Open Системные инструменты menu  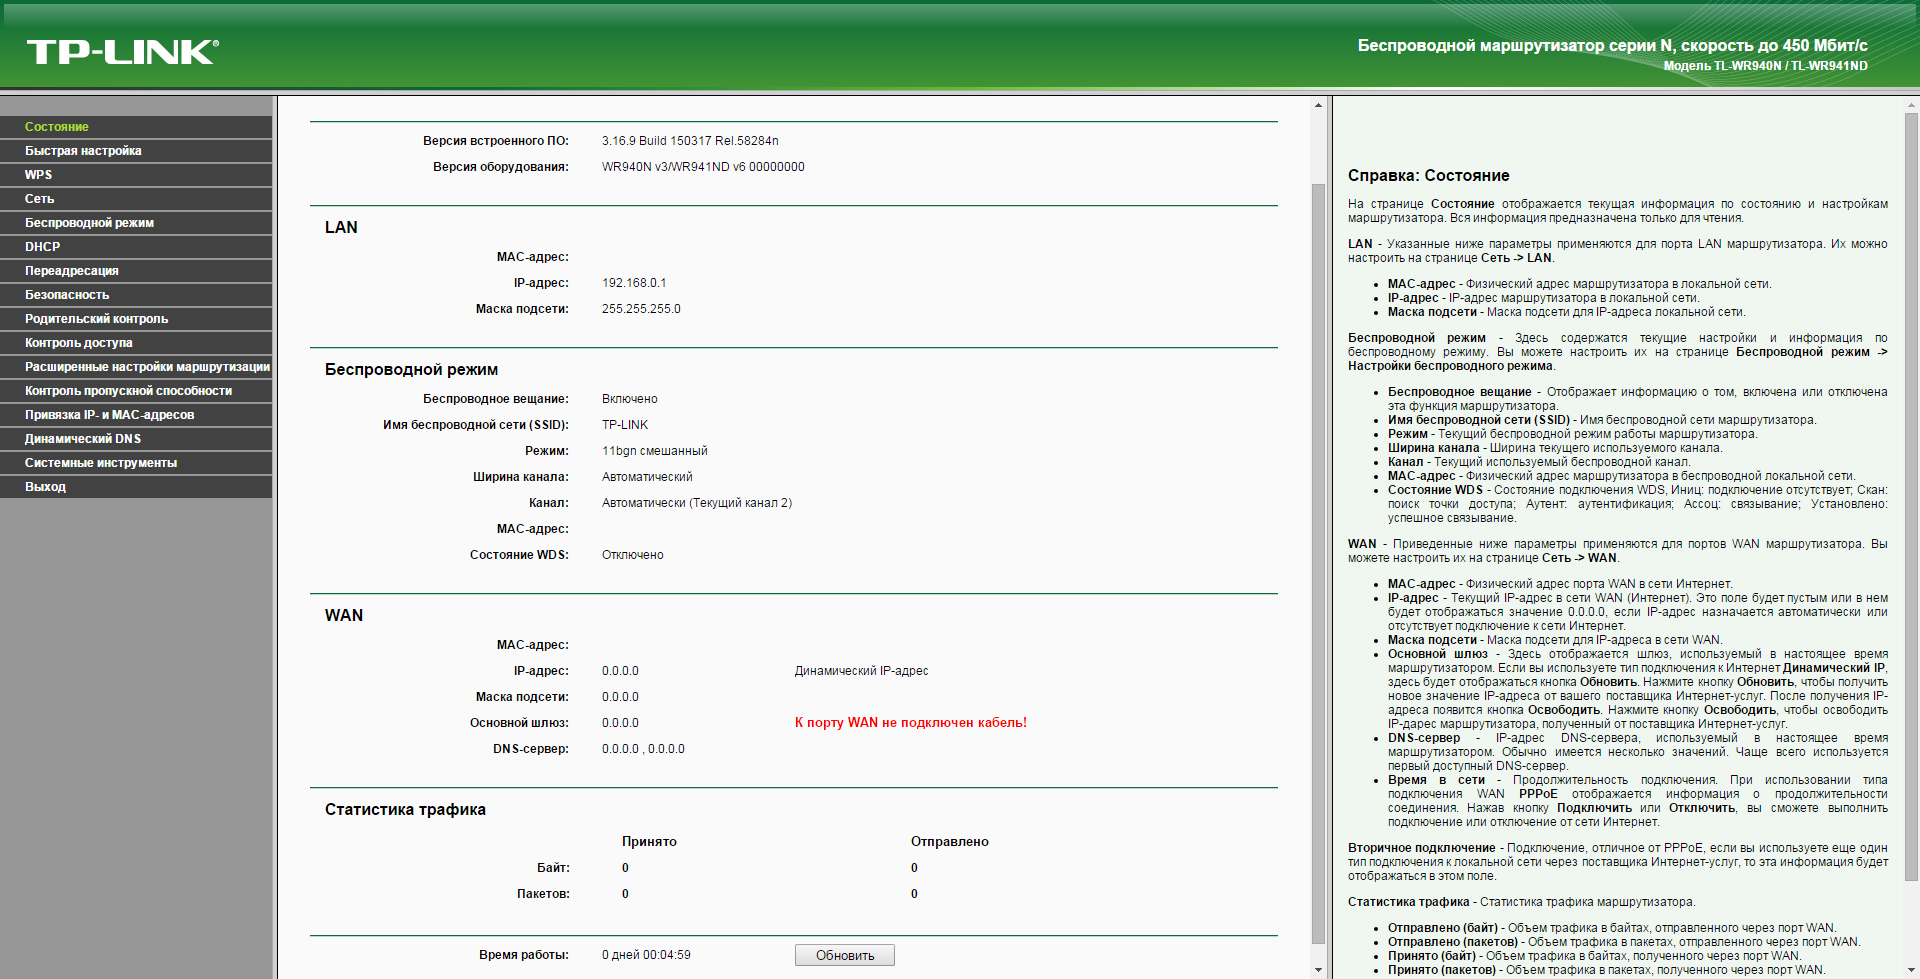136,463
